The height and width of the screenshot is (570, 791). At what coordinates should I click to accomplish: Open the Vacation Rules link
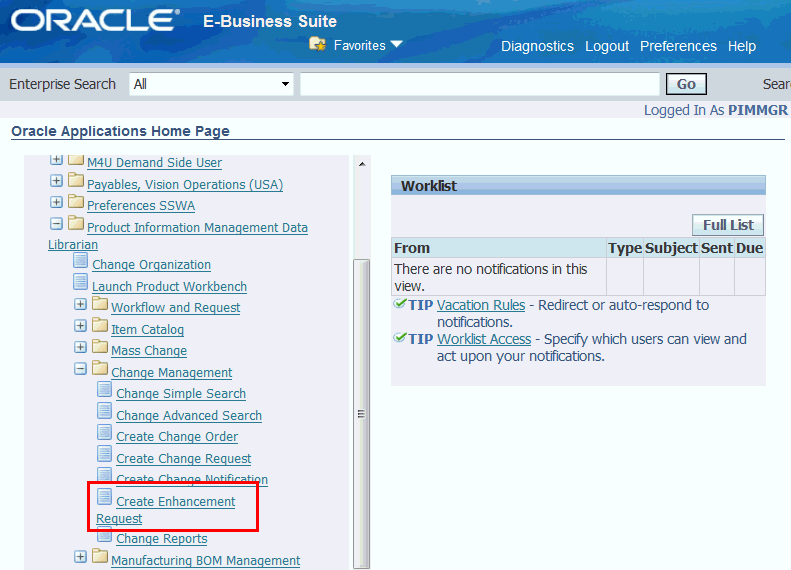tap(481, 305)
